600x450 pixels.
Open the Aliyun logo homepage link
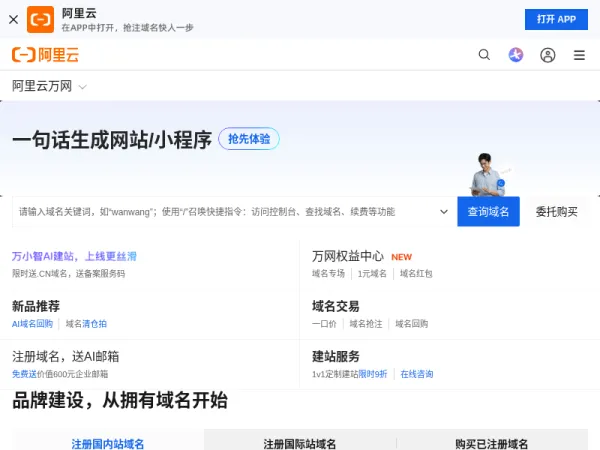pyautogui.click(x=45, y=55)
